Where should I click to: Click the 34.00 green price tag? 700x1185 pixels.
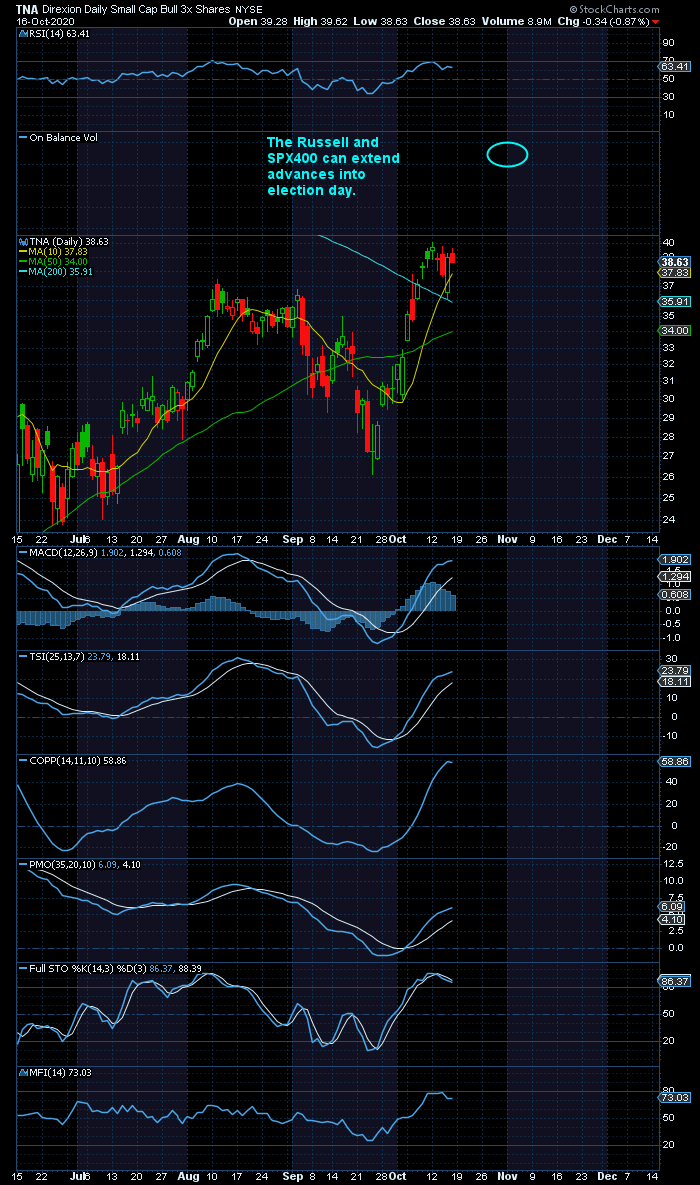pos(676,330)
